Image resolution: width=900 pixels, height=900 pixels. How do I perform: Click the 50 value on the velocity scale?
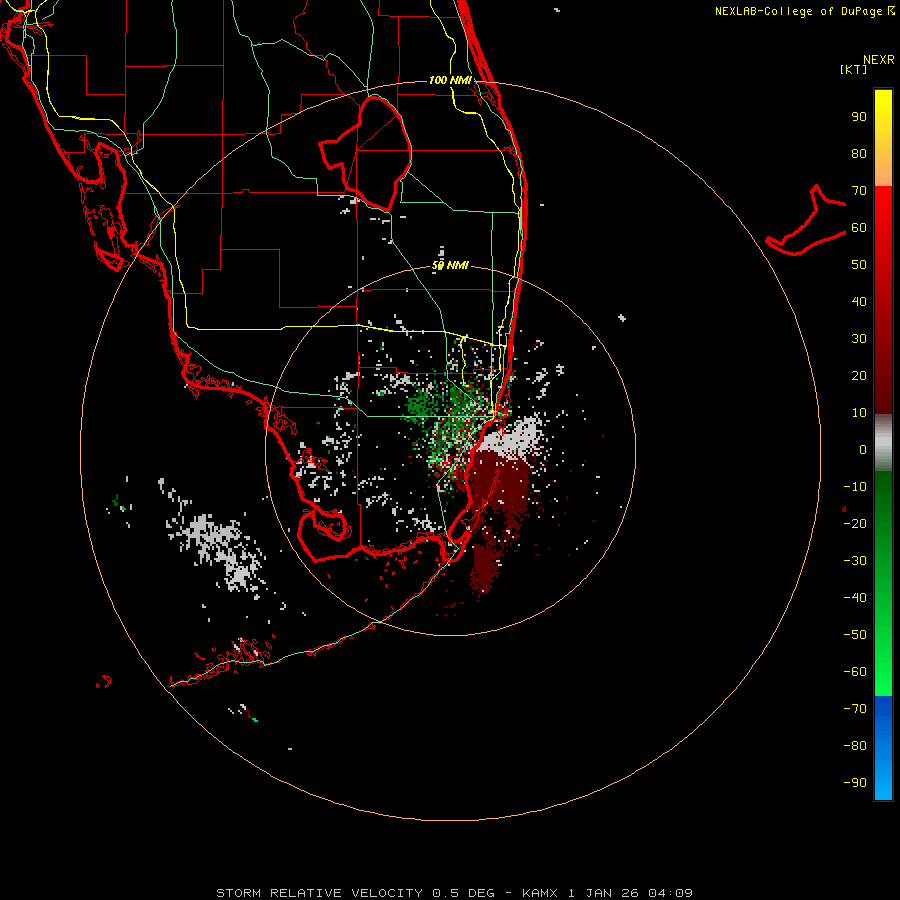[x=859, y=265]
